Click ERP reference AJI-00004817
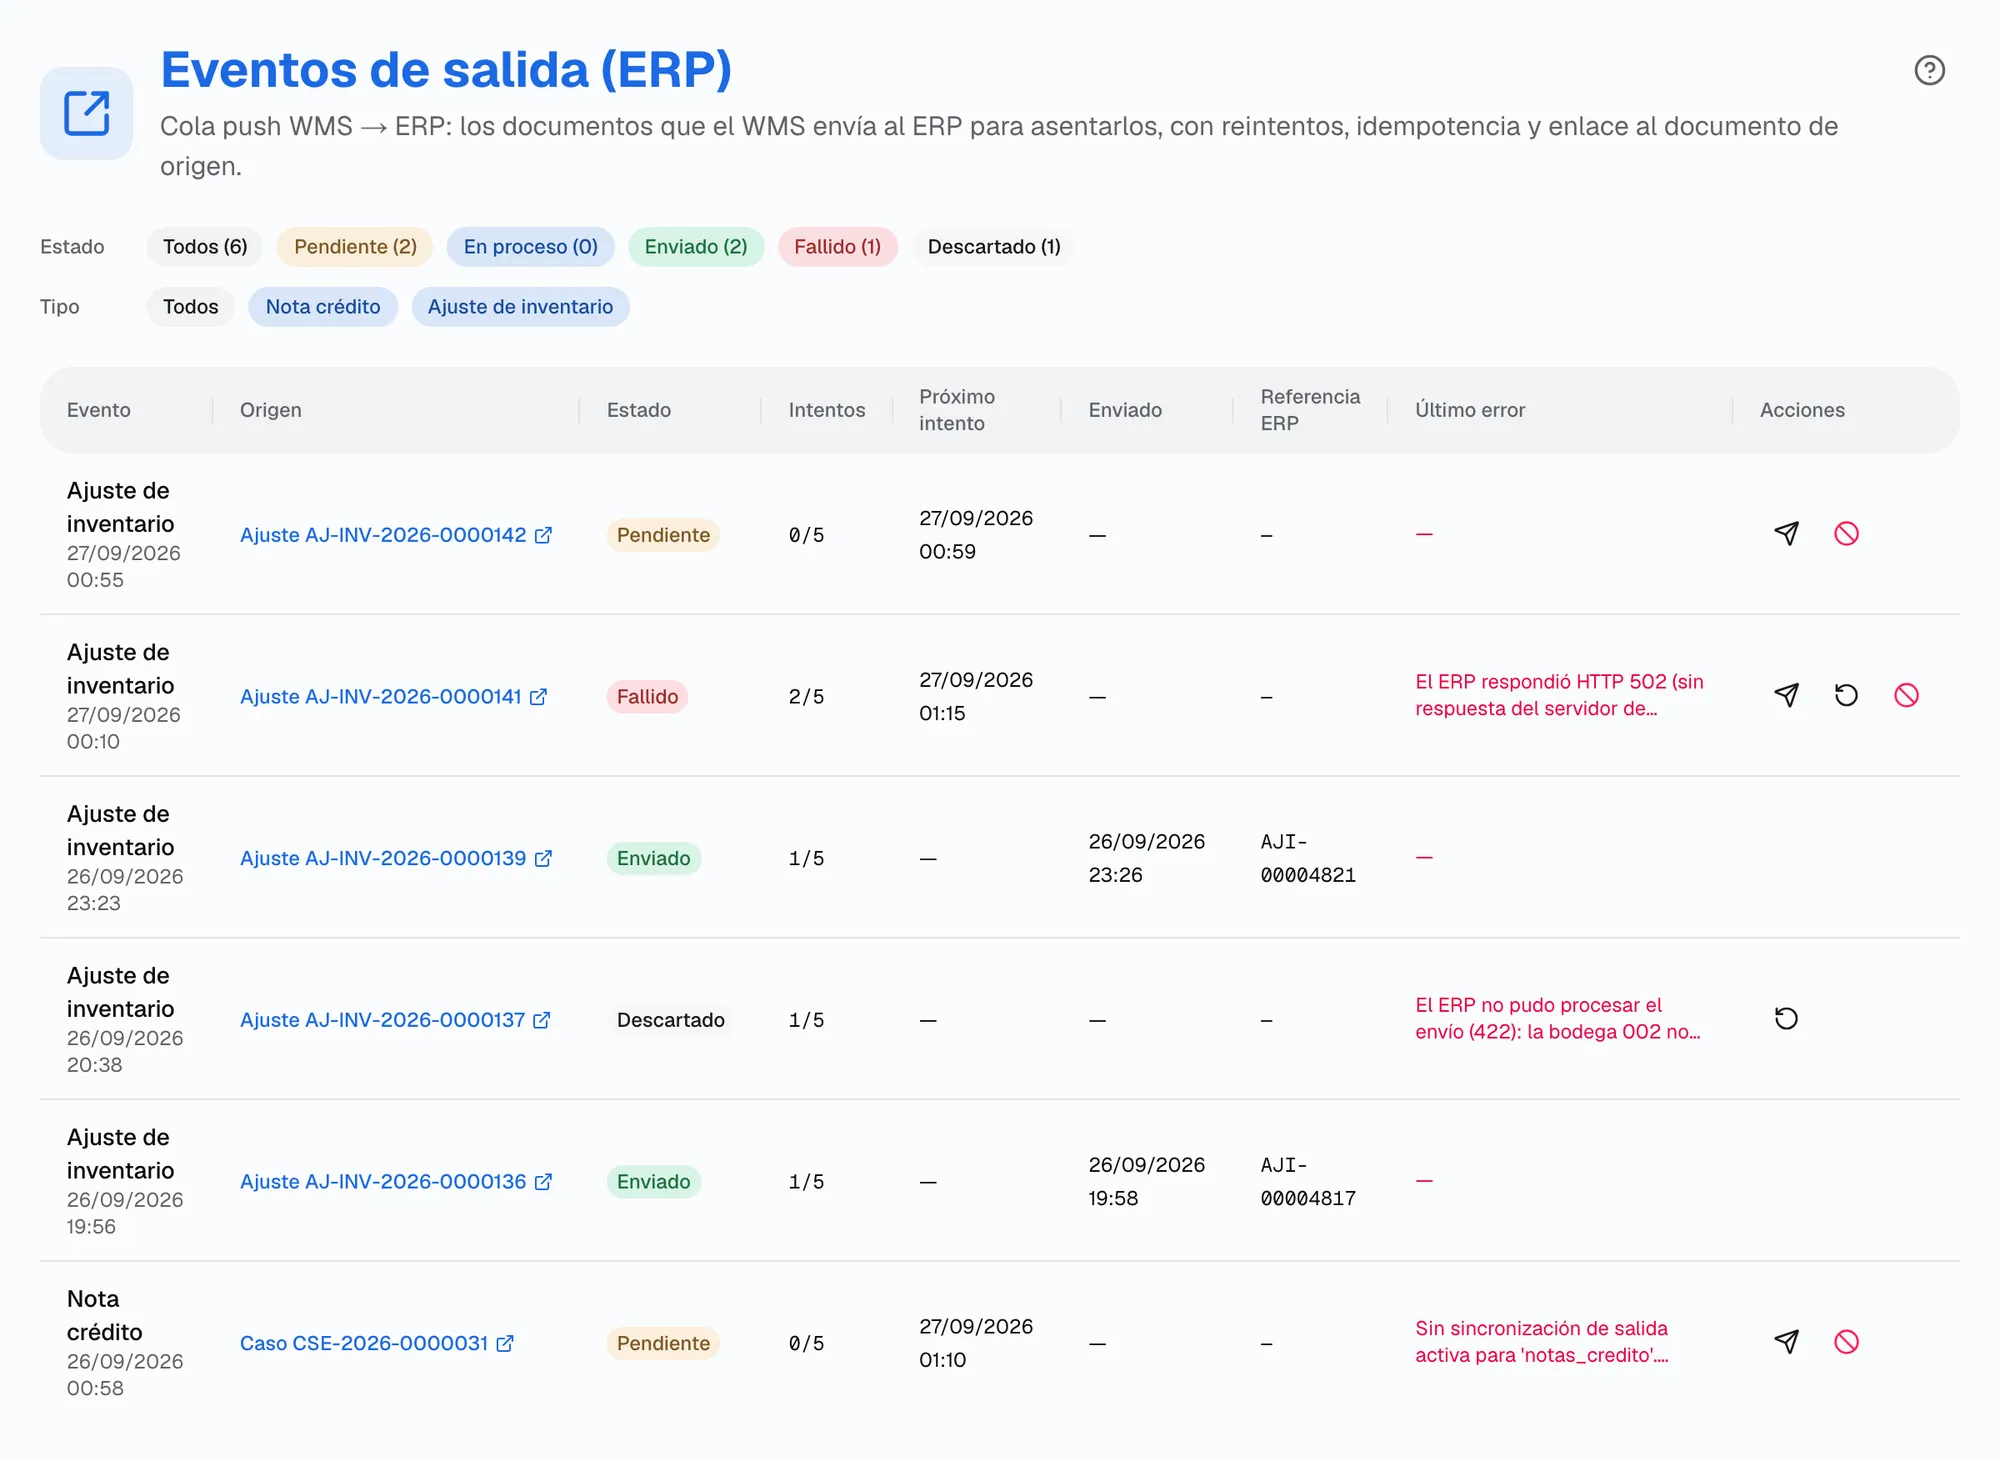The height and width of the screenshot is (1462, 2000). 1308,1182
